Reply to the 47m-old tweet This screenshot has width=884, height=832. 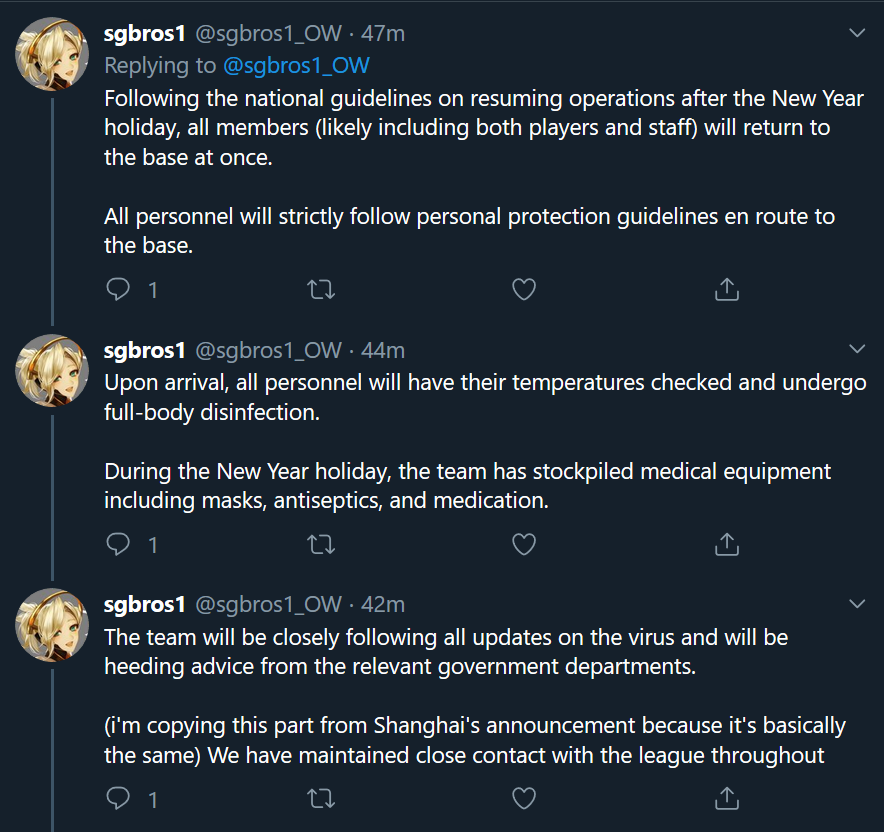[x=119, y=290]
